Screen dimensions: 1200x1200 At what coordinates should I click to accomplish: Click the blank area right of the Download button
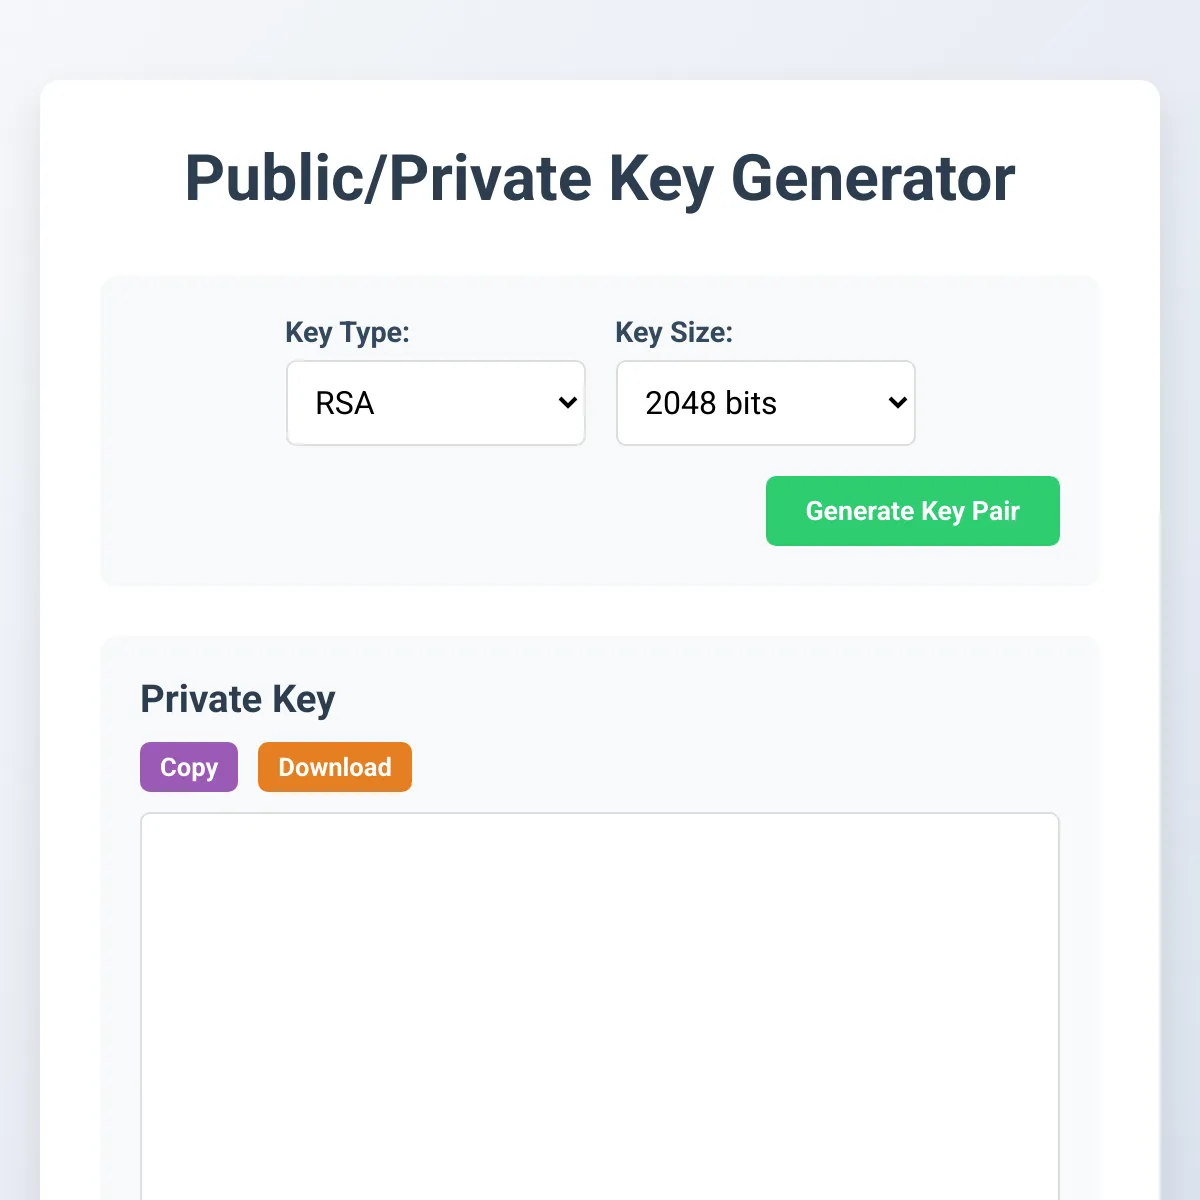pyautogui.click(x=700, y=767)
